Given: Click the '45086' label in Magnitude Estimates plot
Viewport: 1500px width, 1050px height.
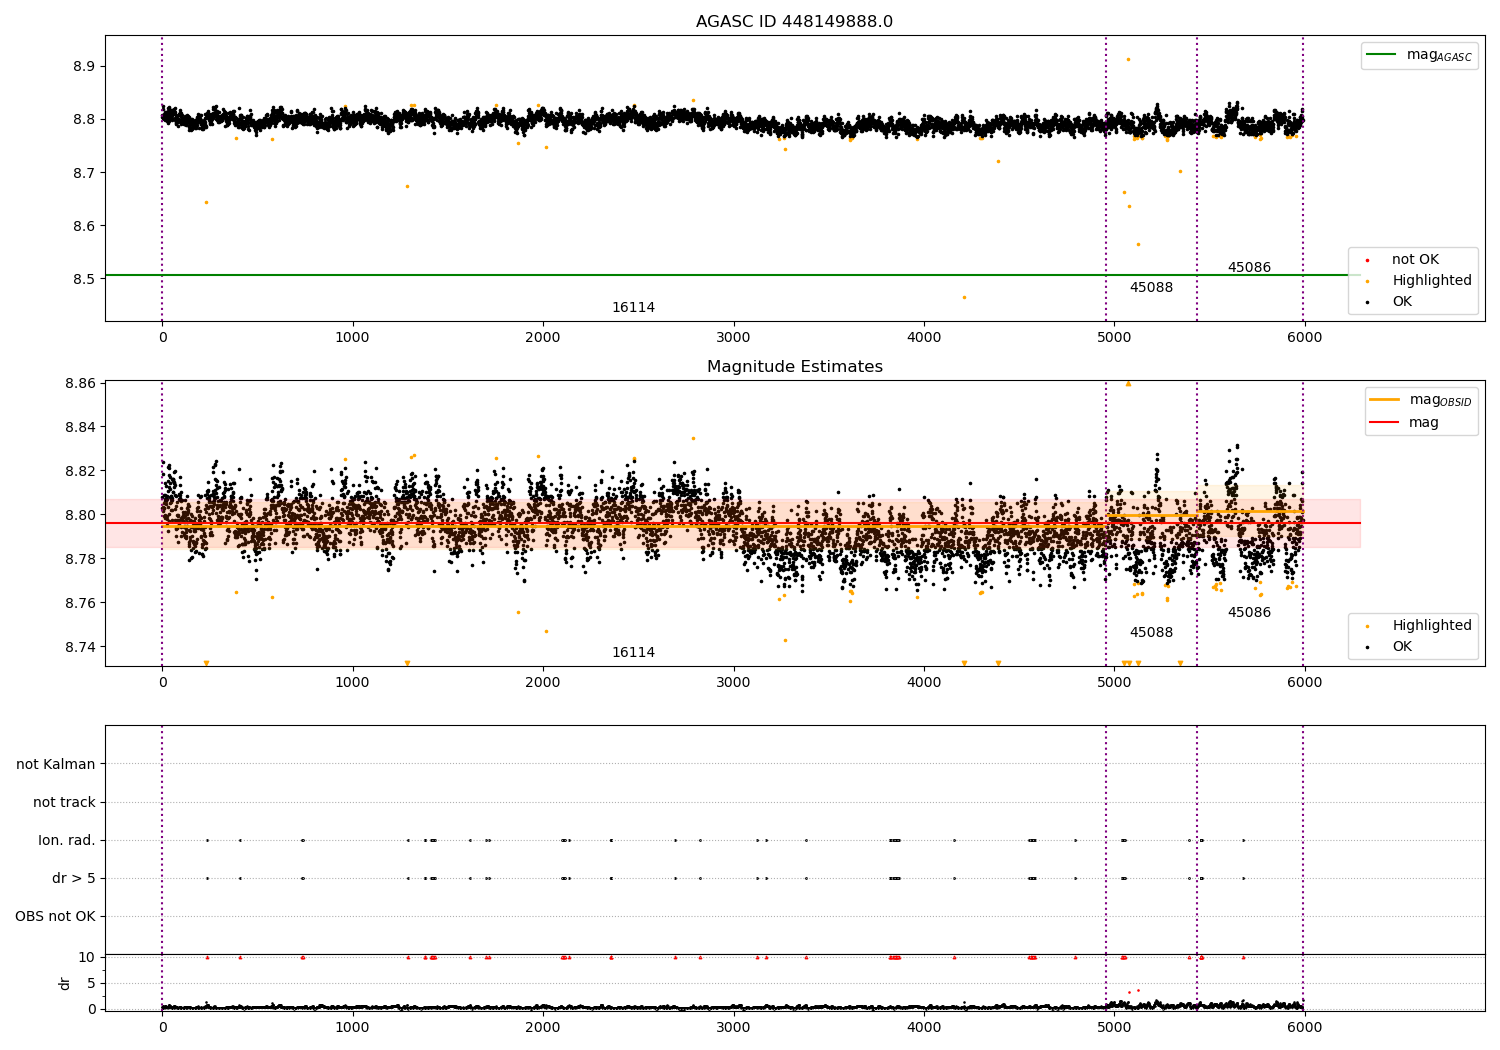Looking at the screenshot, I should 1249,613.
